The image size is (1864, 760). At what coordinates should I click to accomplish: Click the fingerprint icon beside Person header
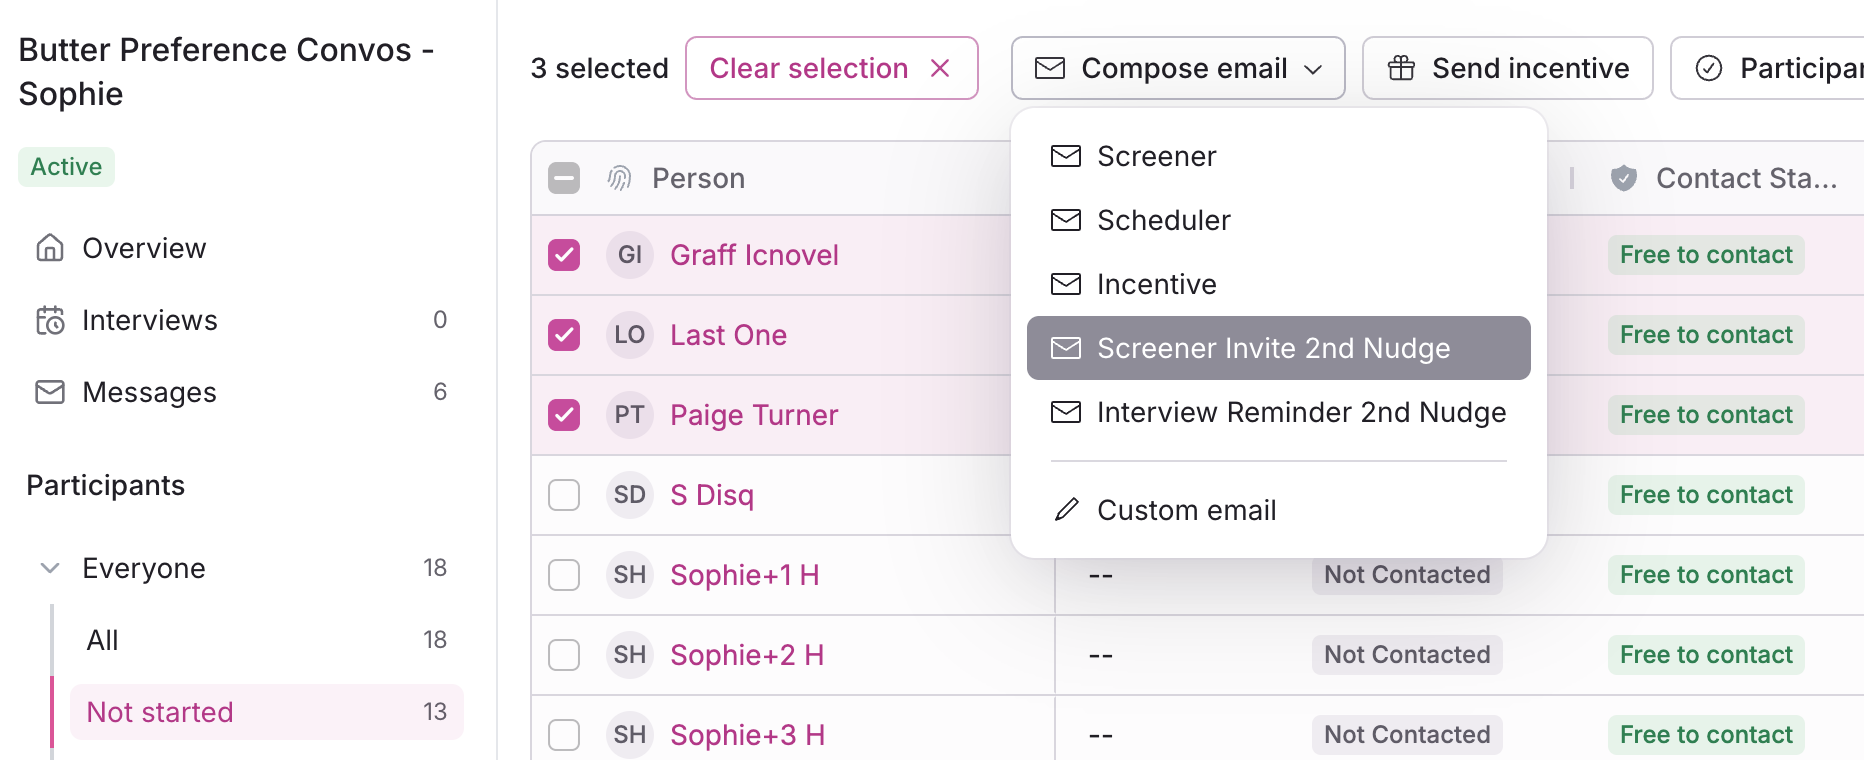(620, 178)
